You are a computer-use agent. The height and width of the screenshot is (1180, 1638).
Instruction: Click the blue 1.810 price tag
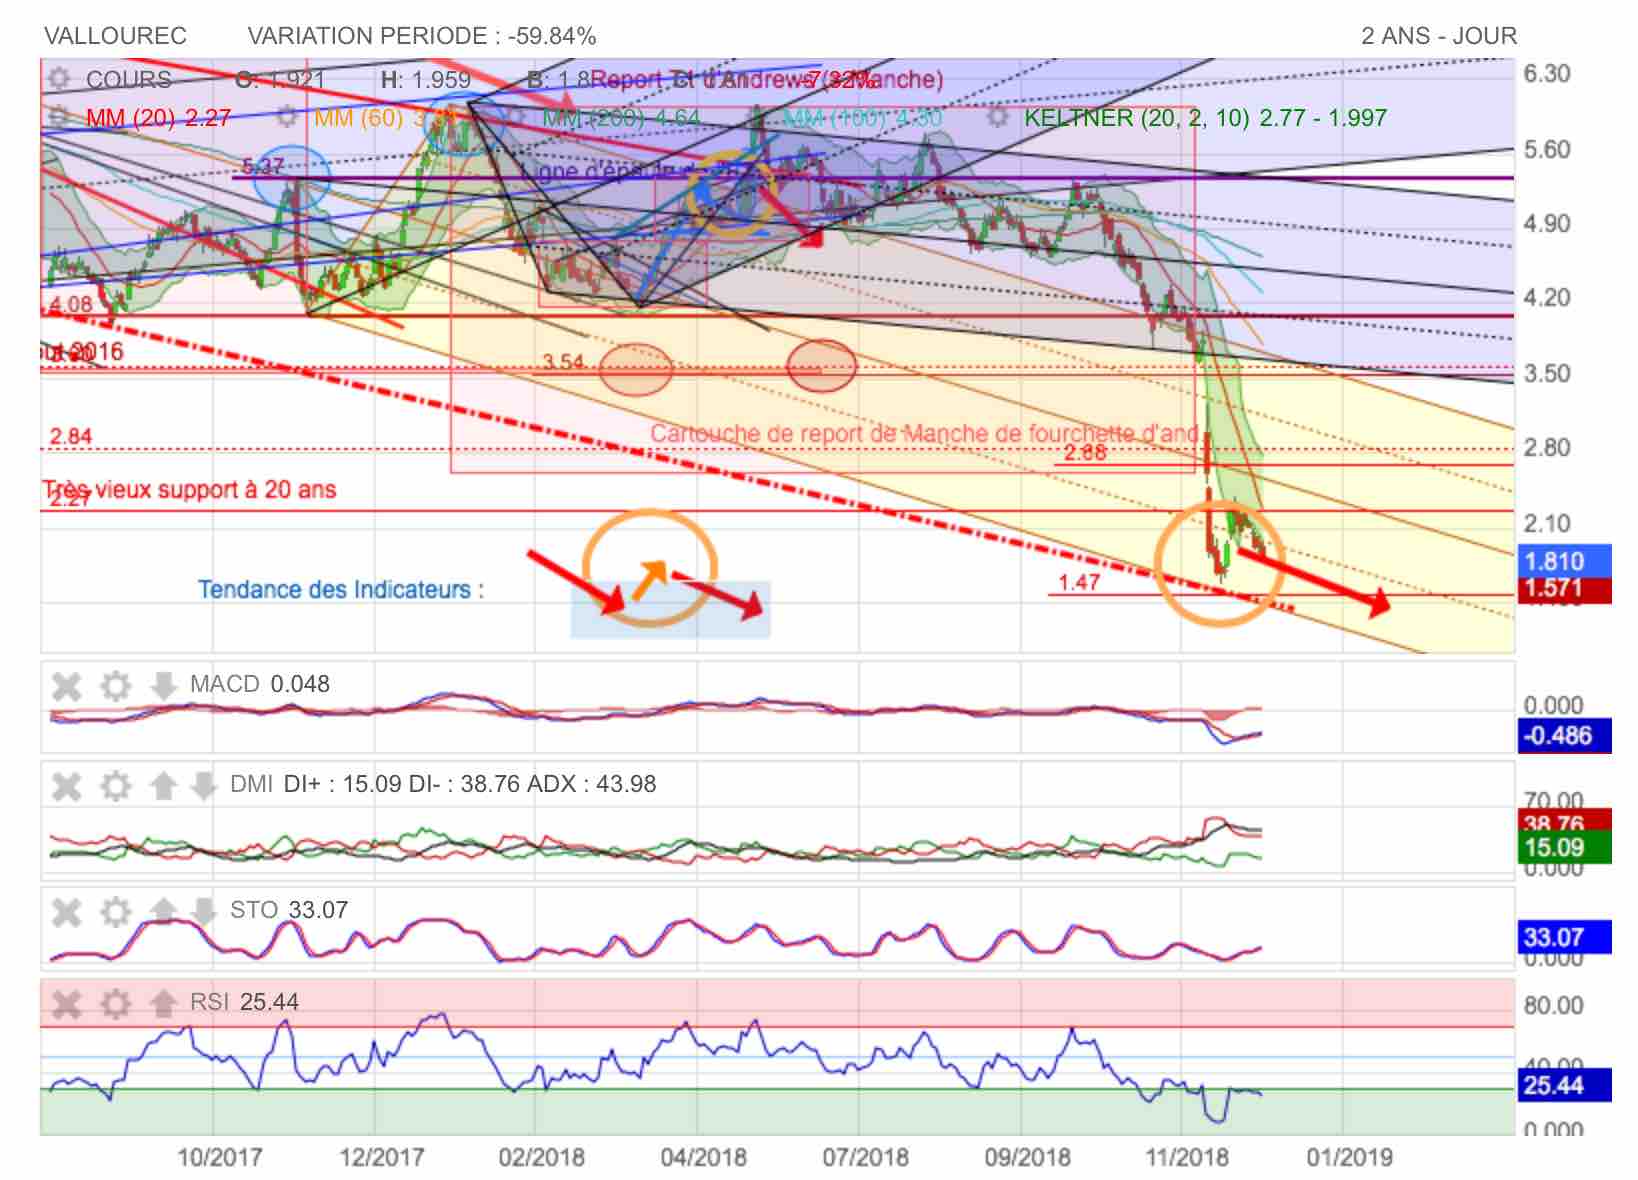[x=1564, y=561]
